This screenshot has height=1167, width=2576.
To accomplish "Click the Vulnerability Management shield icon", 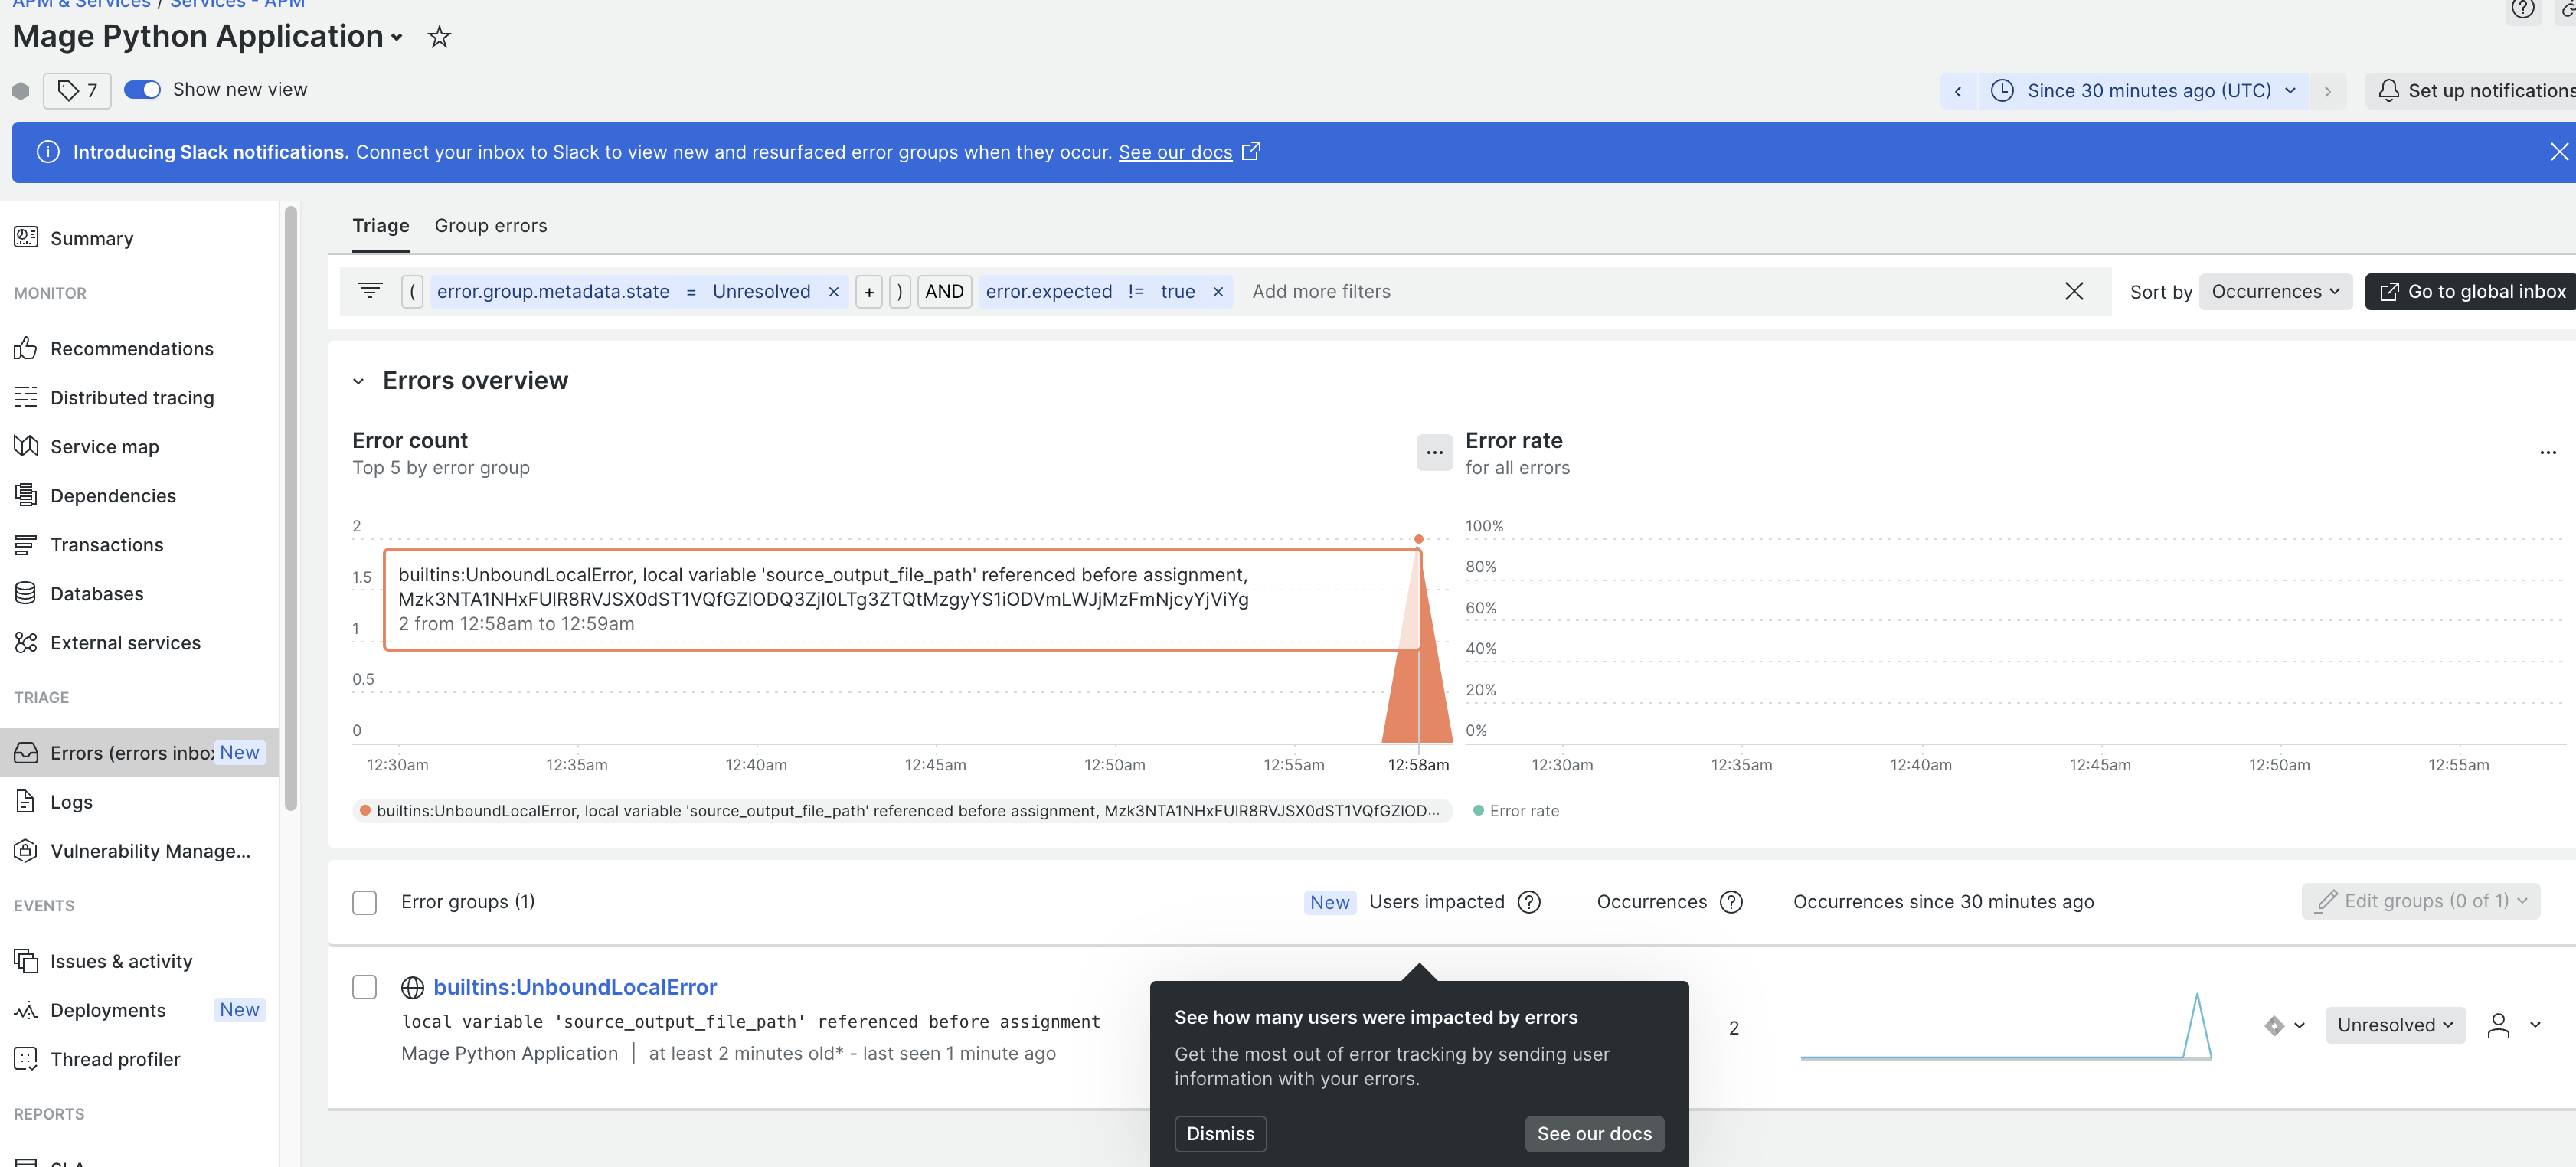I will point(26,850).
